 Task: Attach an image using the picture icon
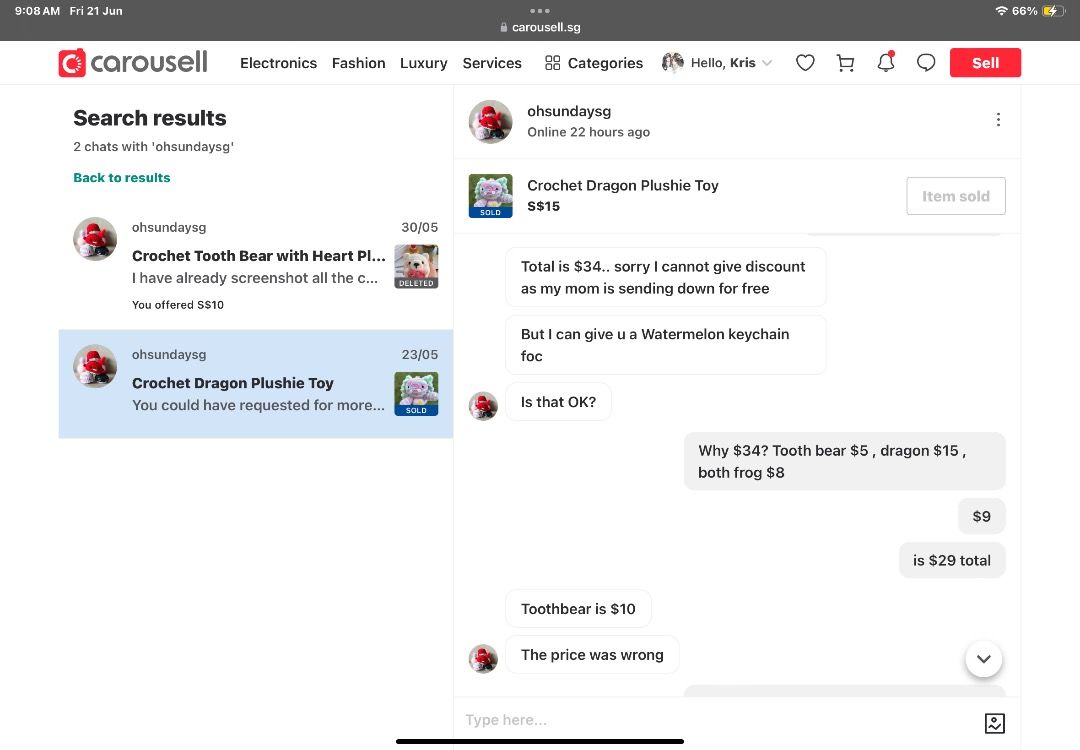(995, 722)
